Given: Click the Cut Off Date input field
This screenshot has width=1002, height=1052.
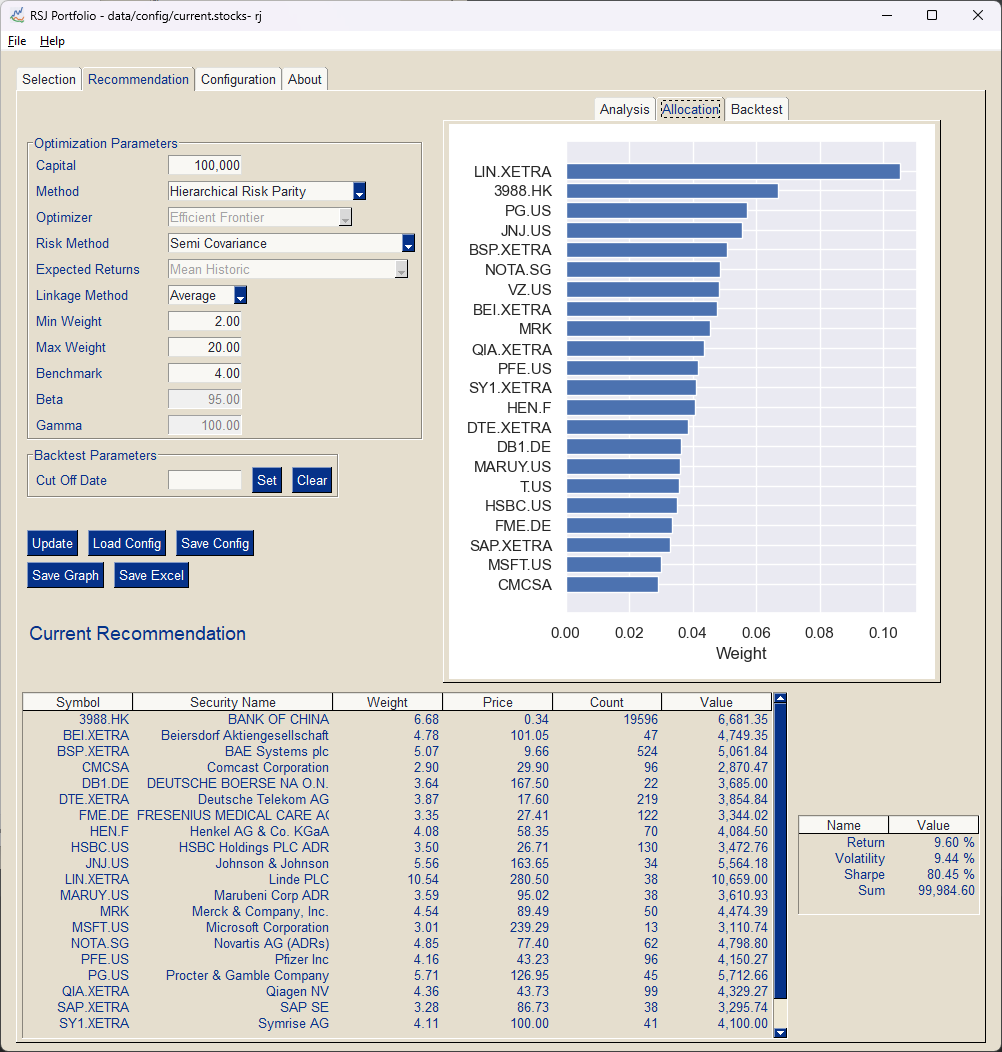Looking at the screenshot, I should [205, 480].
